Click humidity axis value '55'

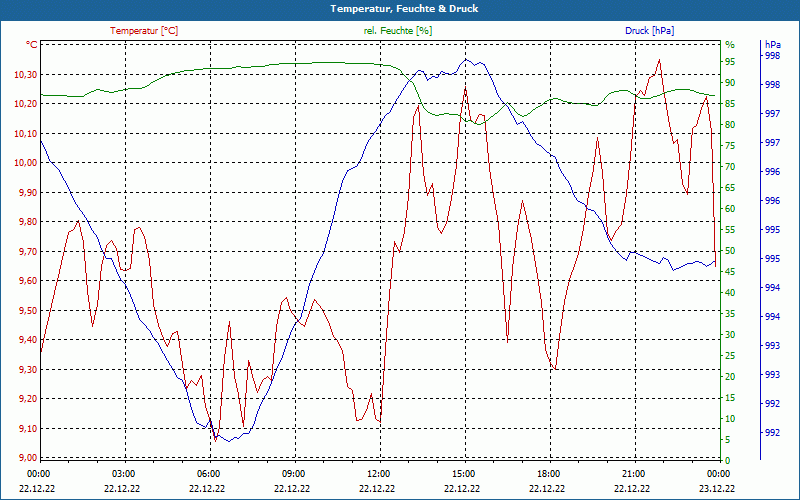(x=730, y=230)
